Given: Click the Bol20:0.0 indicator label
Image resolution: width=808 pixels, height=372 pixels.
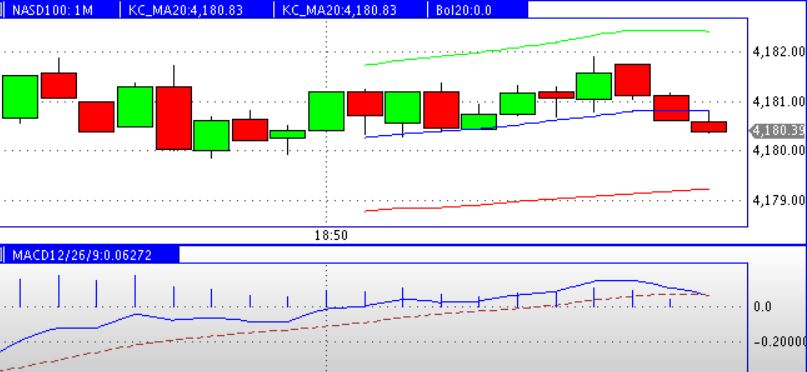Looking at the screenshot, I should pyautogui.click(x=464, y=10).
